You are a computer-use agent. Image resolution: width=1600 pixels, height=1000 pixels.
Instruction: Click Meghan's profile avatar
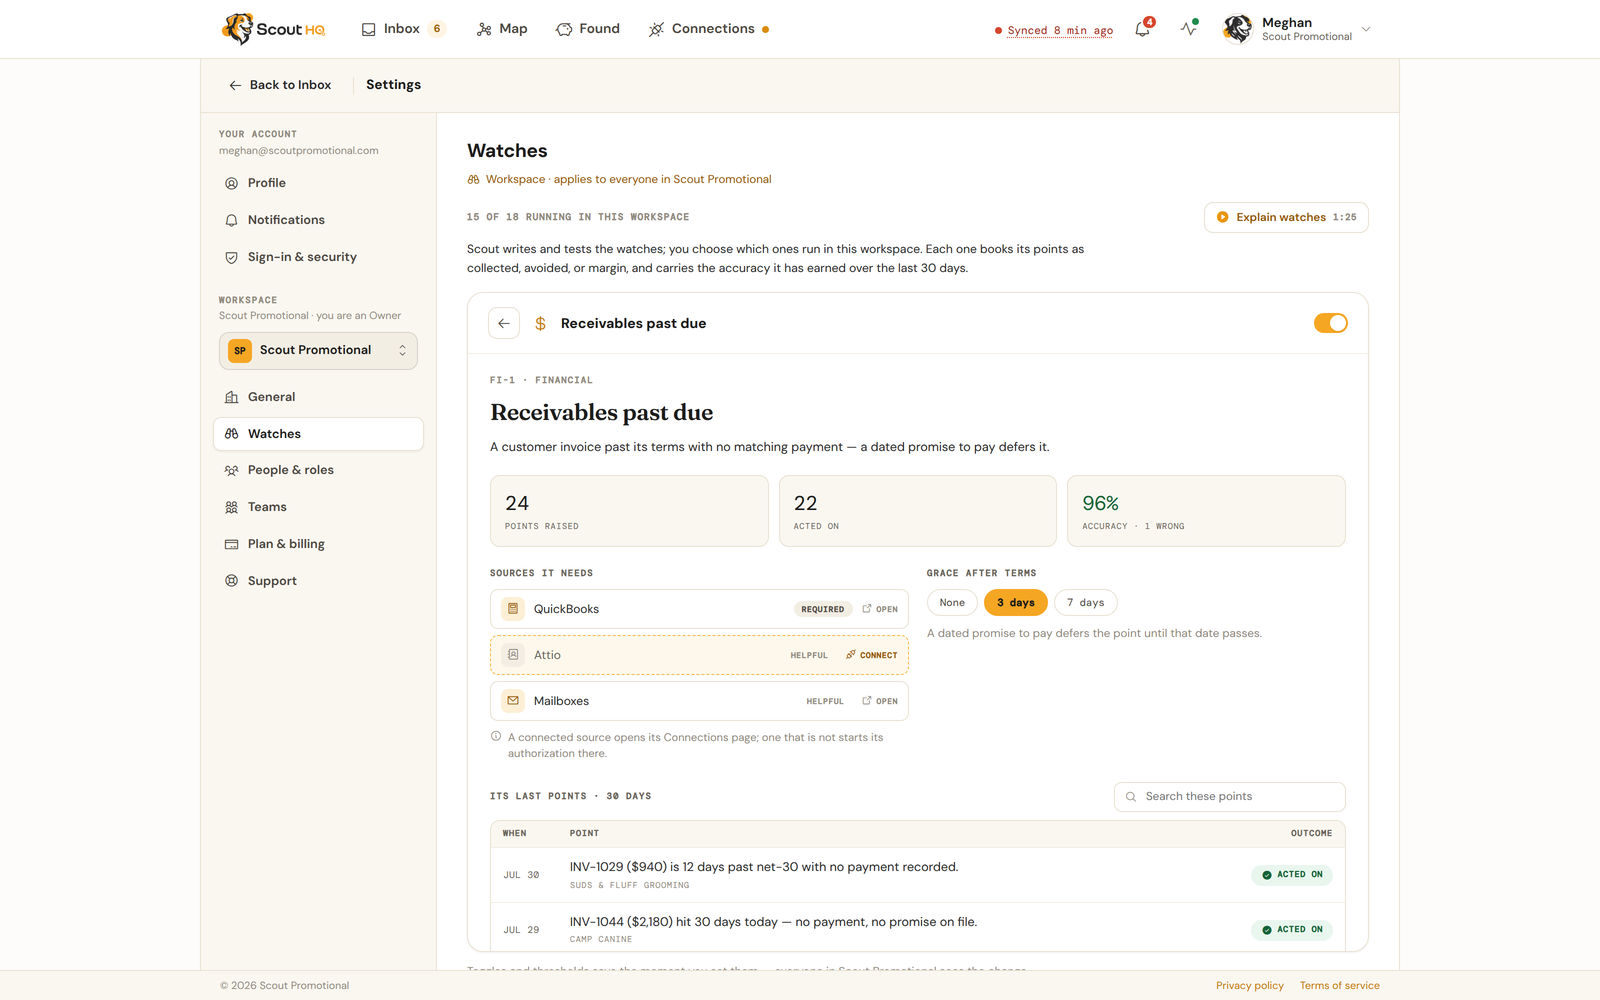click(x=1237, y=29)
